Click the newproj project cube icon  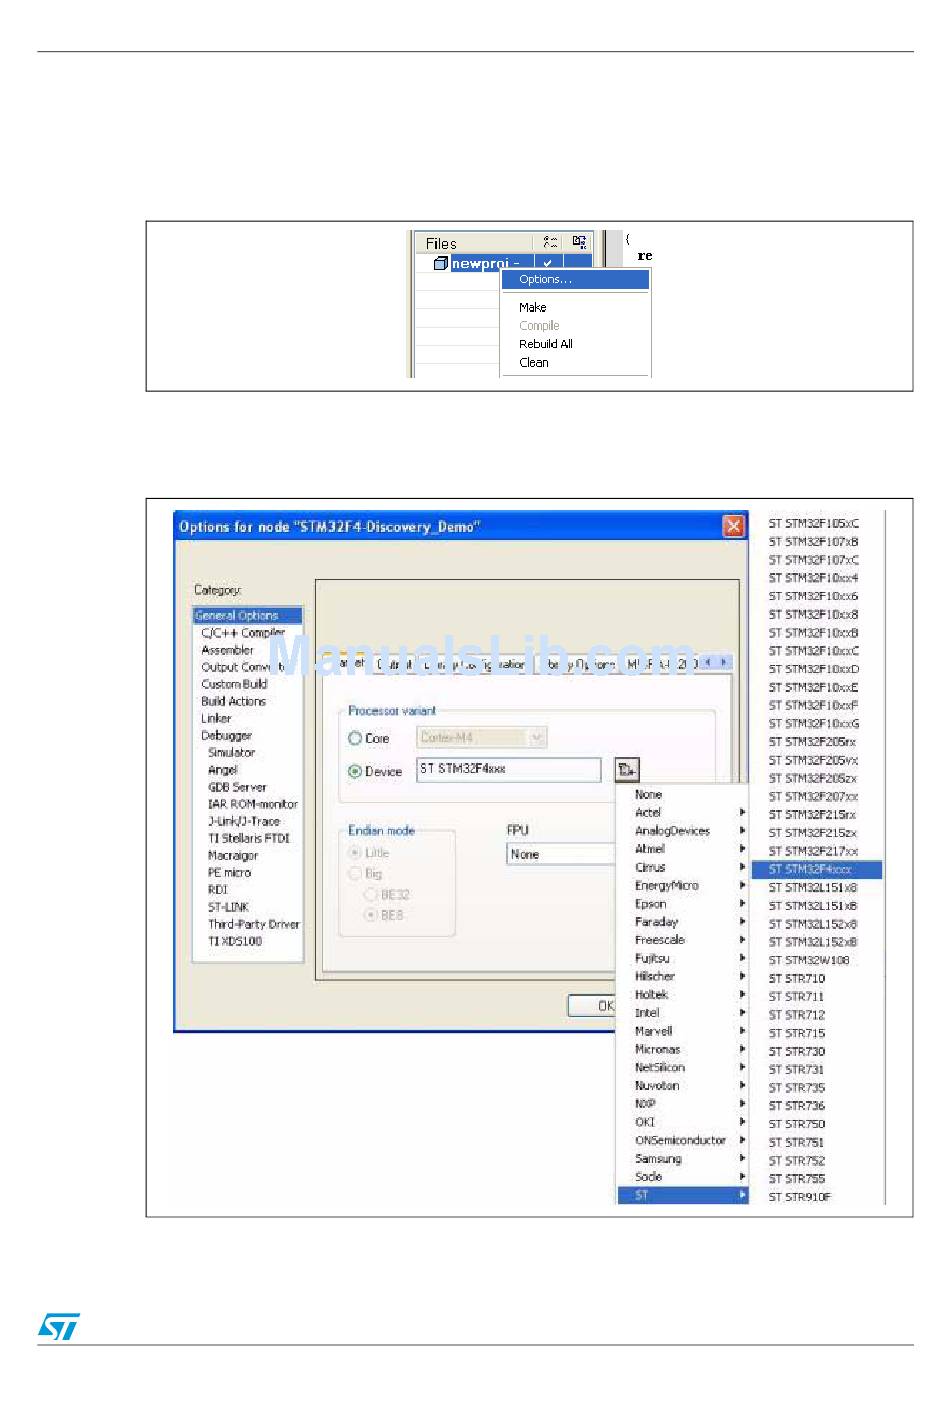pos(441,263)
